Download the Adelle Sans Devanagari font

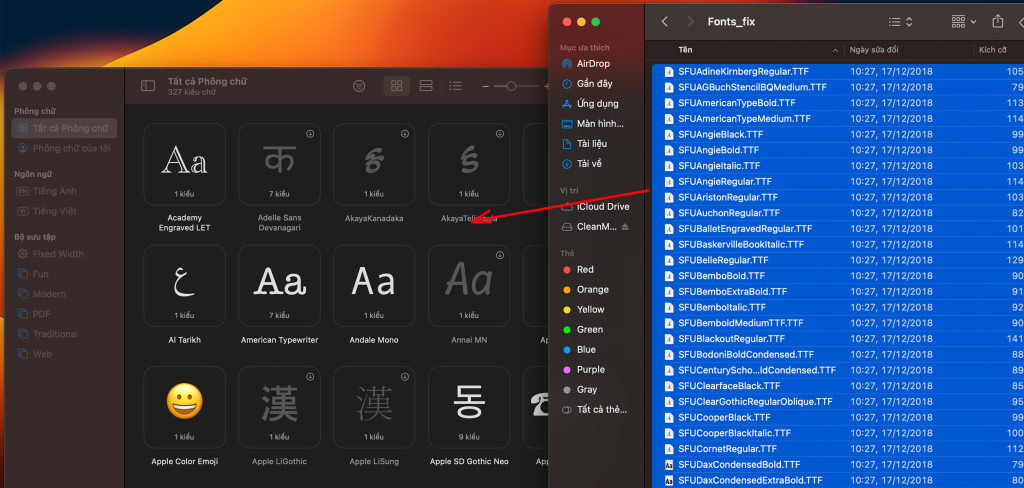pos(310,133)
